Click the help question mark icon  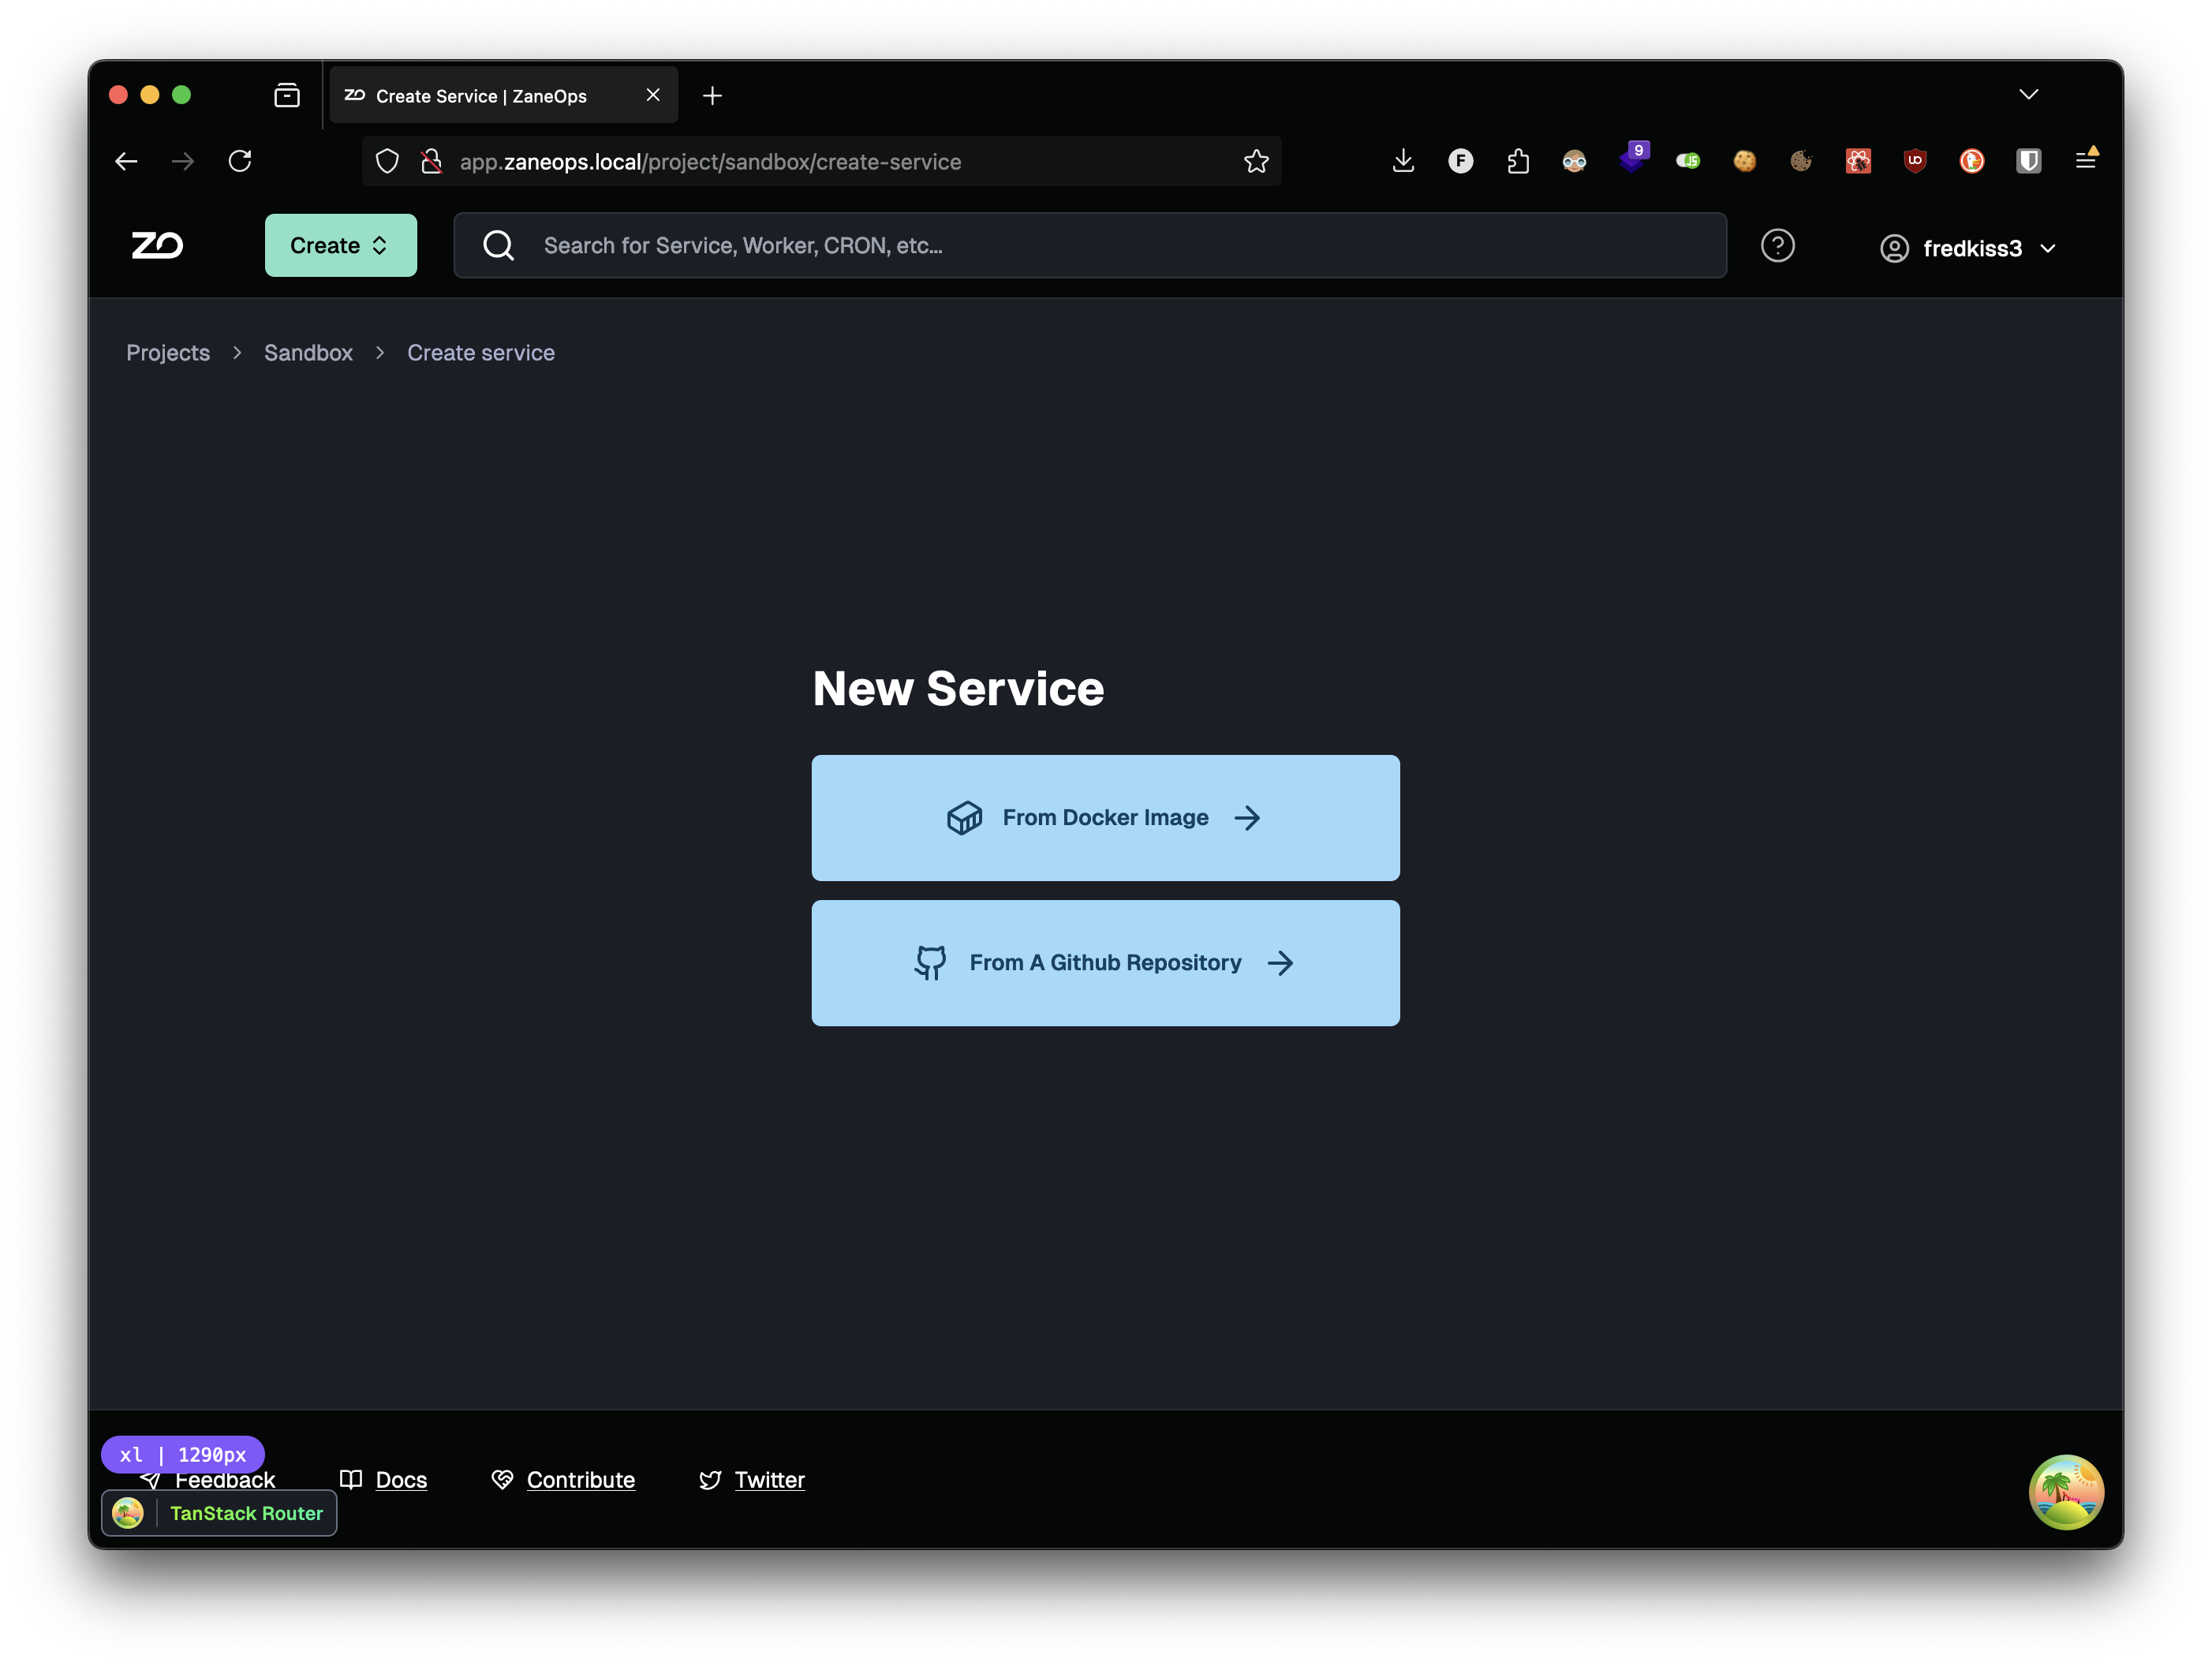point(1778,245)
